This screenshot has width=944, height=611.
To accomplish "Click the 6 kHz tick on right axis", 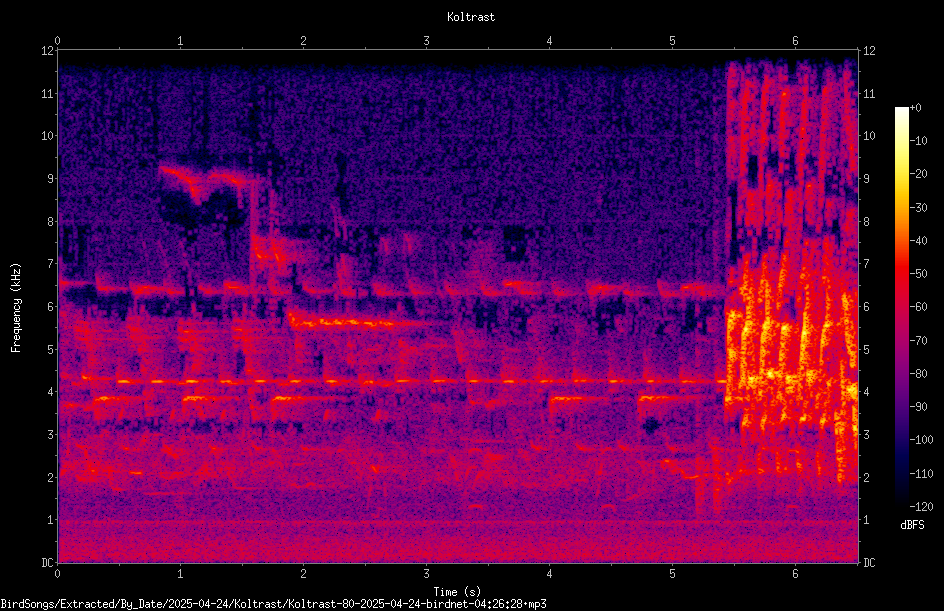I will point(866,306).
